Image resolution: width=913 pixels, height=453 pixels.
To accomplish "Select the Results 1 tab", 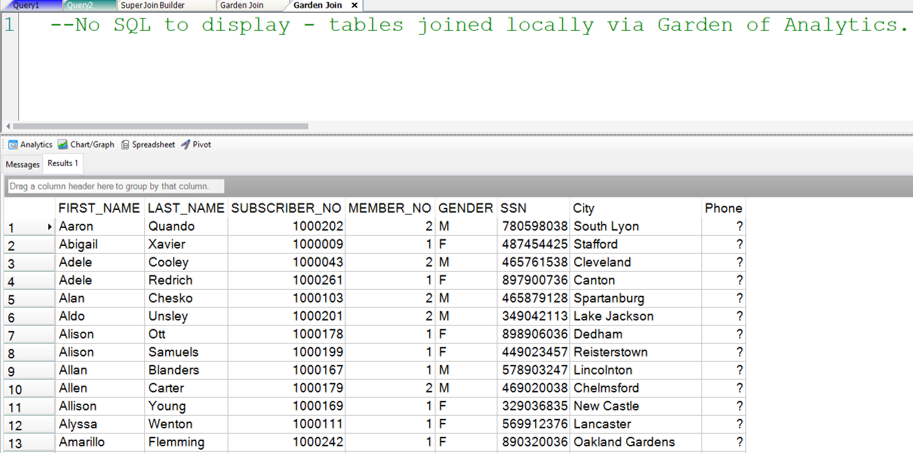I will (x=62, y=163).
